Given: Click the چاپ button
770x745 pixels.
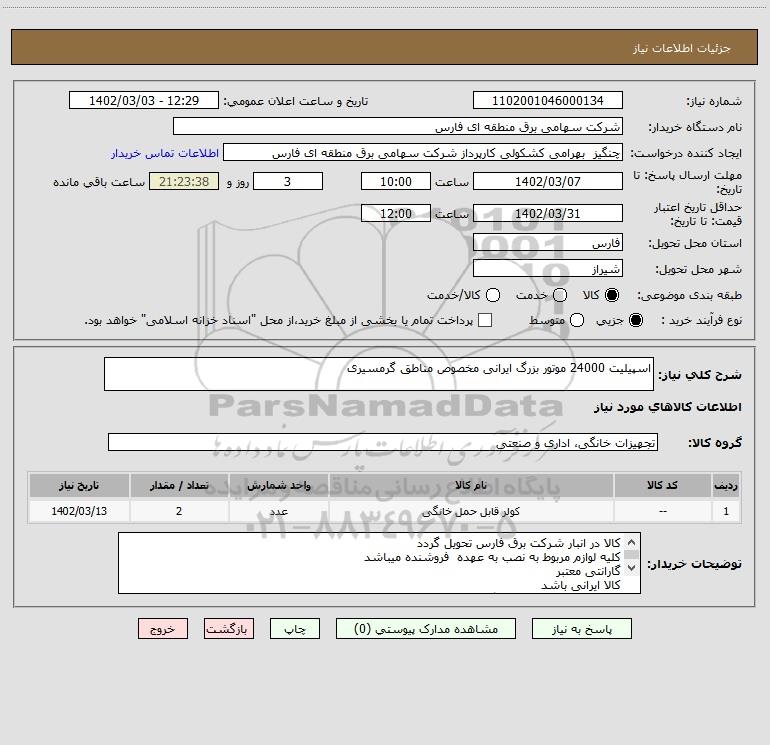Looking at the screenshot, I should [295, 629].
